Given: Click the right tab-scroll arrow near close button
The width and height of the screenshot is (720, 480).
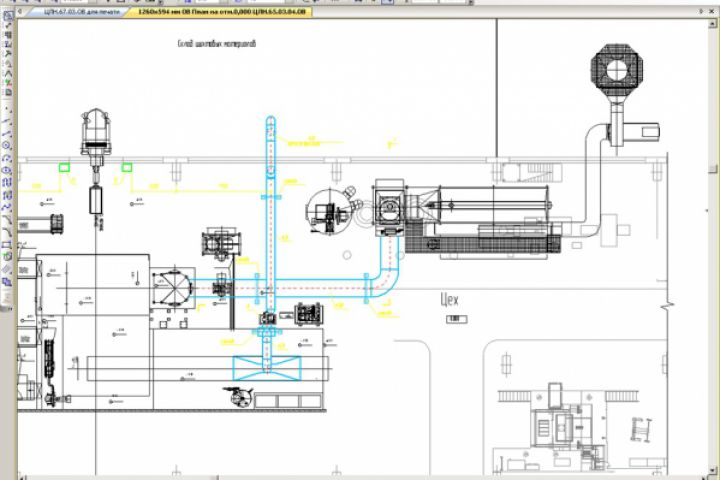Looking at the screenshot, I should point(701,11).
